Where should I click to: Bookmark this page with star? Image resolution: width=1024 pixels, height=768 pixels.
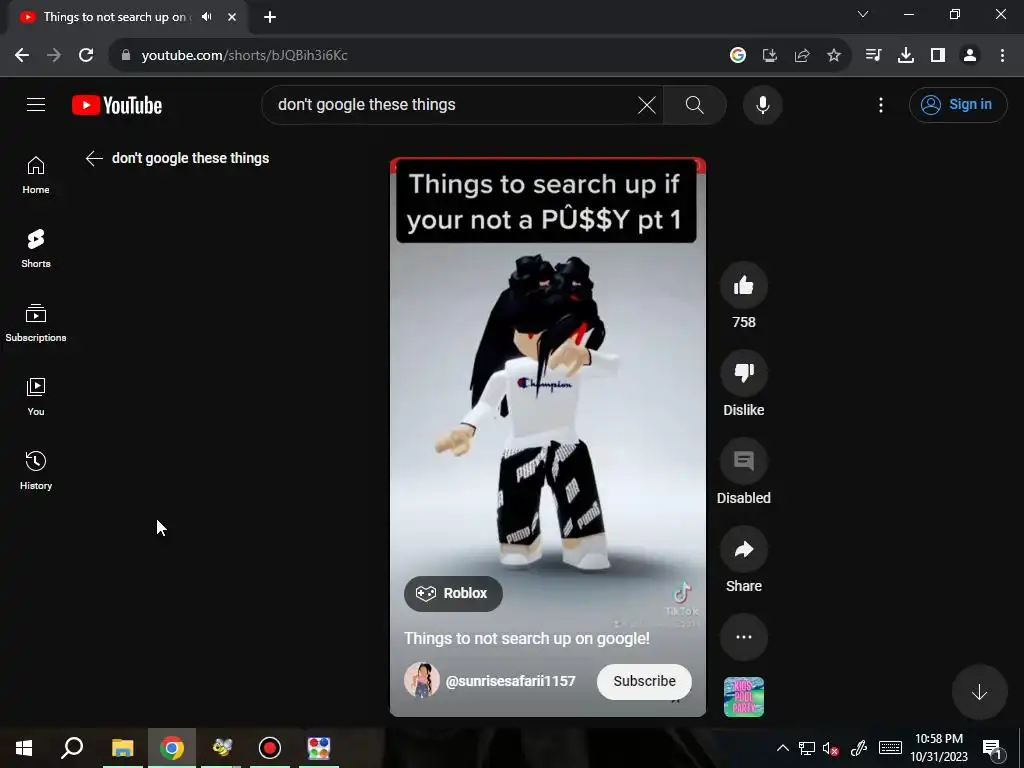[834, 56]
